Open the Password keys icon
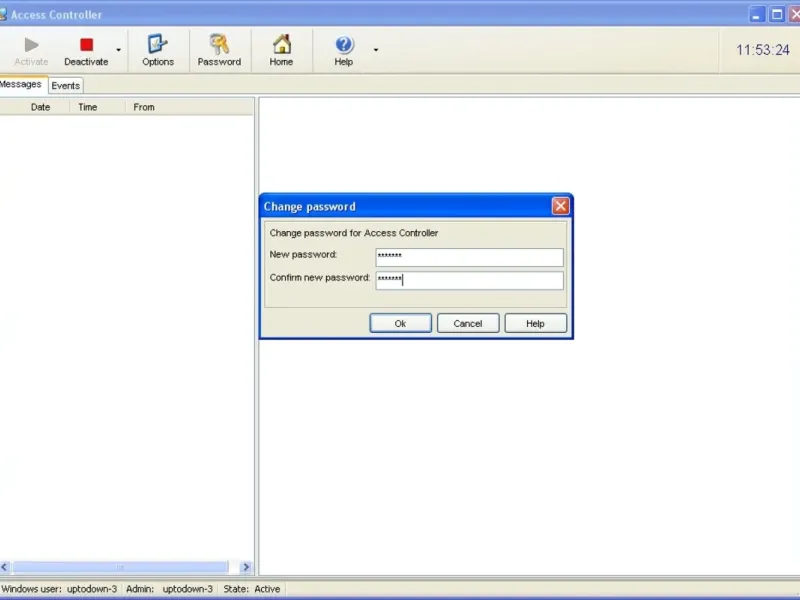This screenshot has width=800, height=600. [219, 44]
